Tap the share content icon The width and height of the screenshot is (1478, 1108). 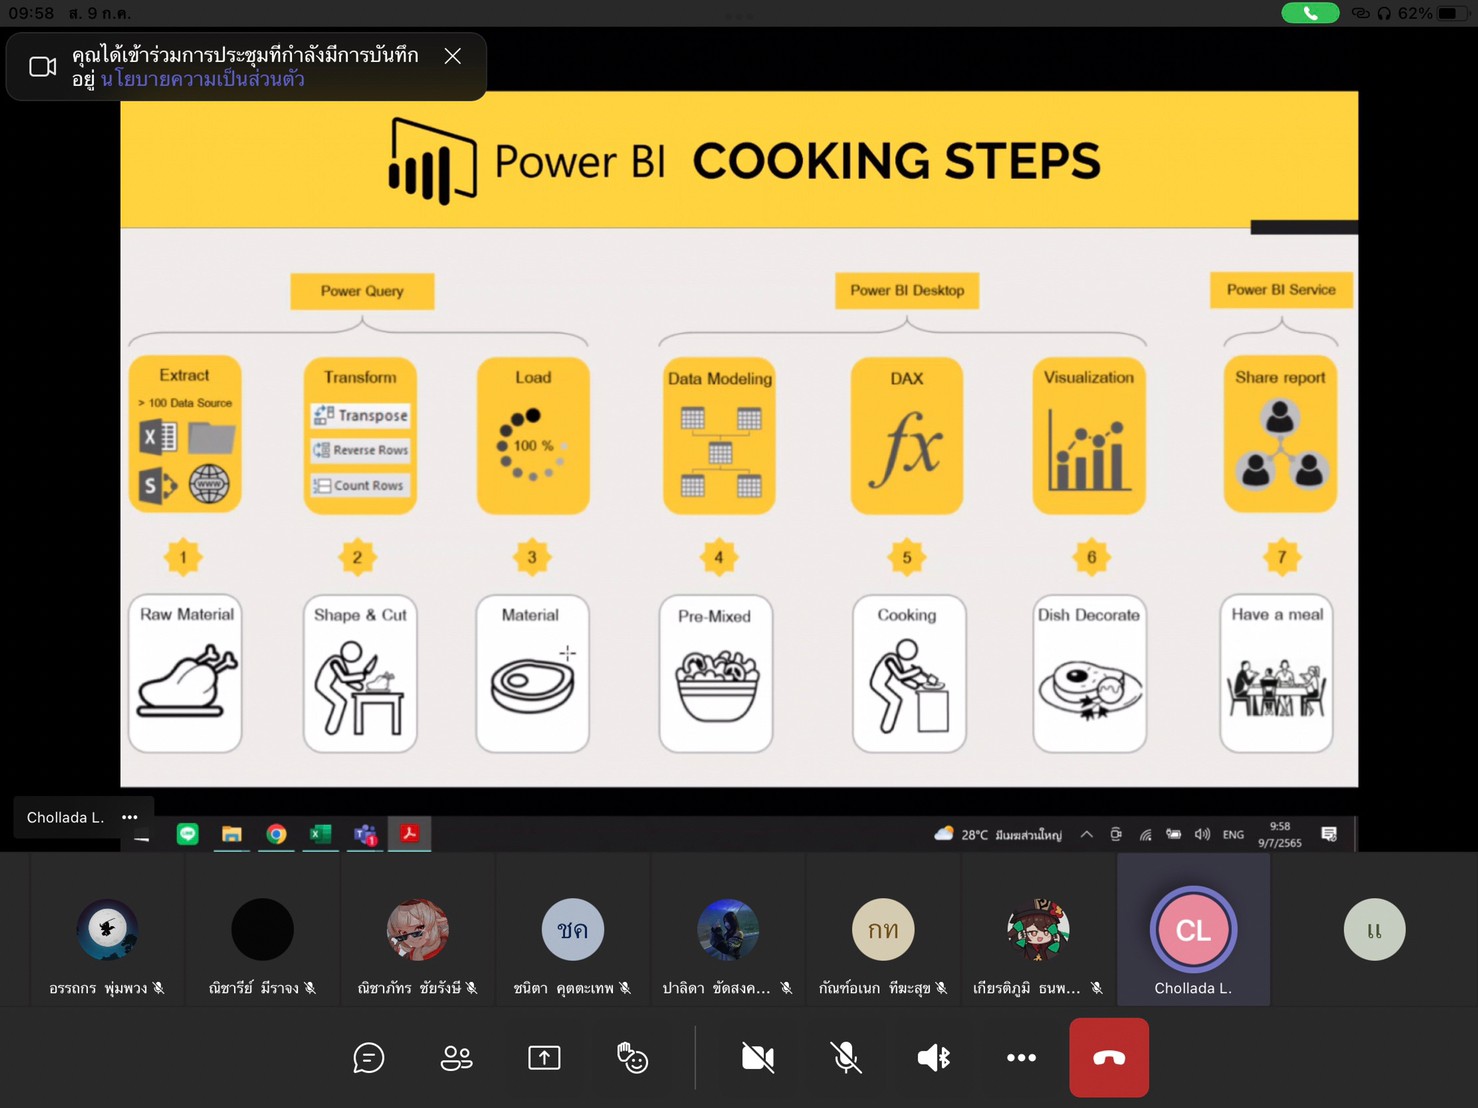pyautogui.click(x=544, y=1058)
